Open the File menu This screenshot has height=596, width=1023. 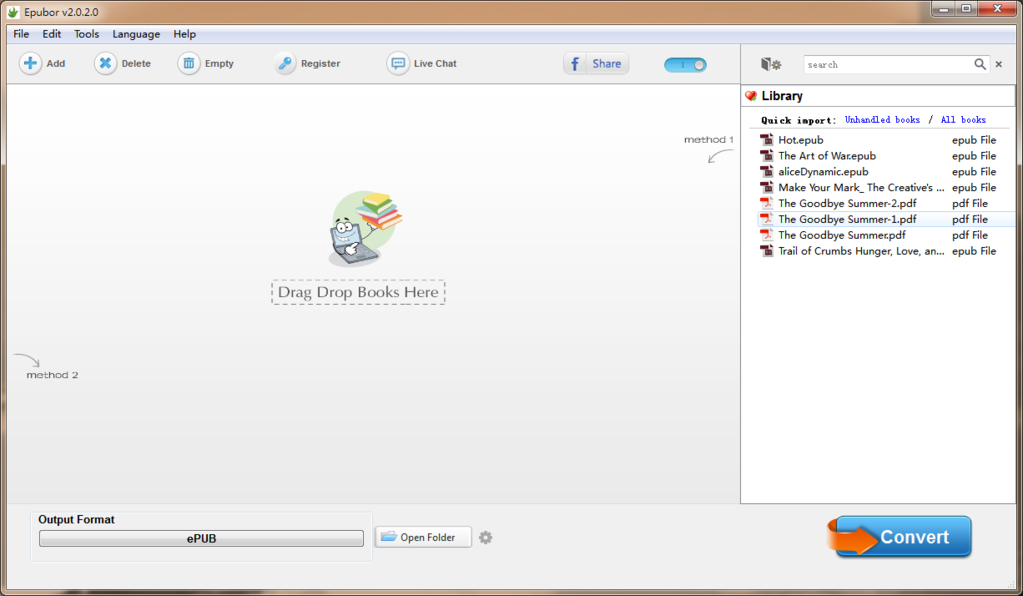coord(21,34)
